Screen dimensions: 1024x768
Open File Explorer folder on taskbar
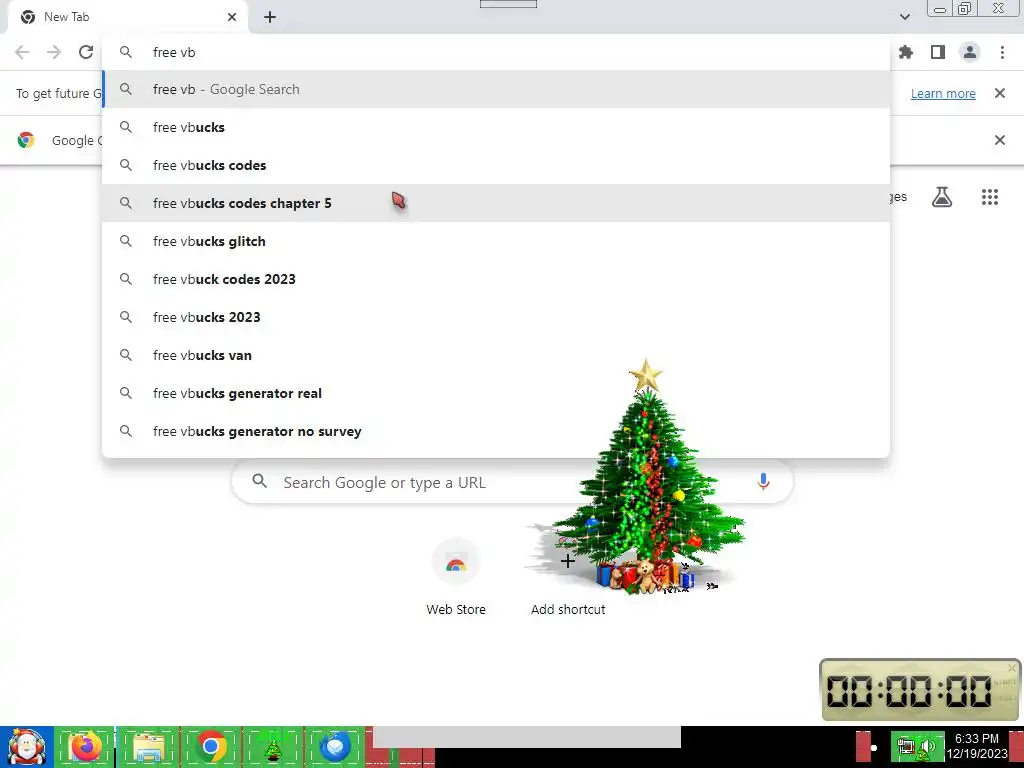tap(148, 747)
